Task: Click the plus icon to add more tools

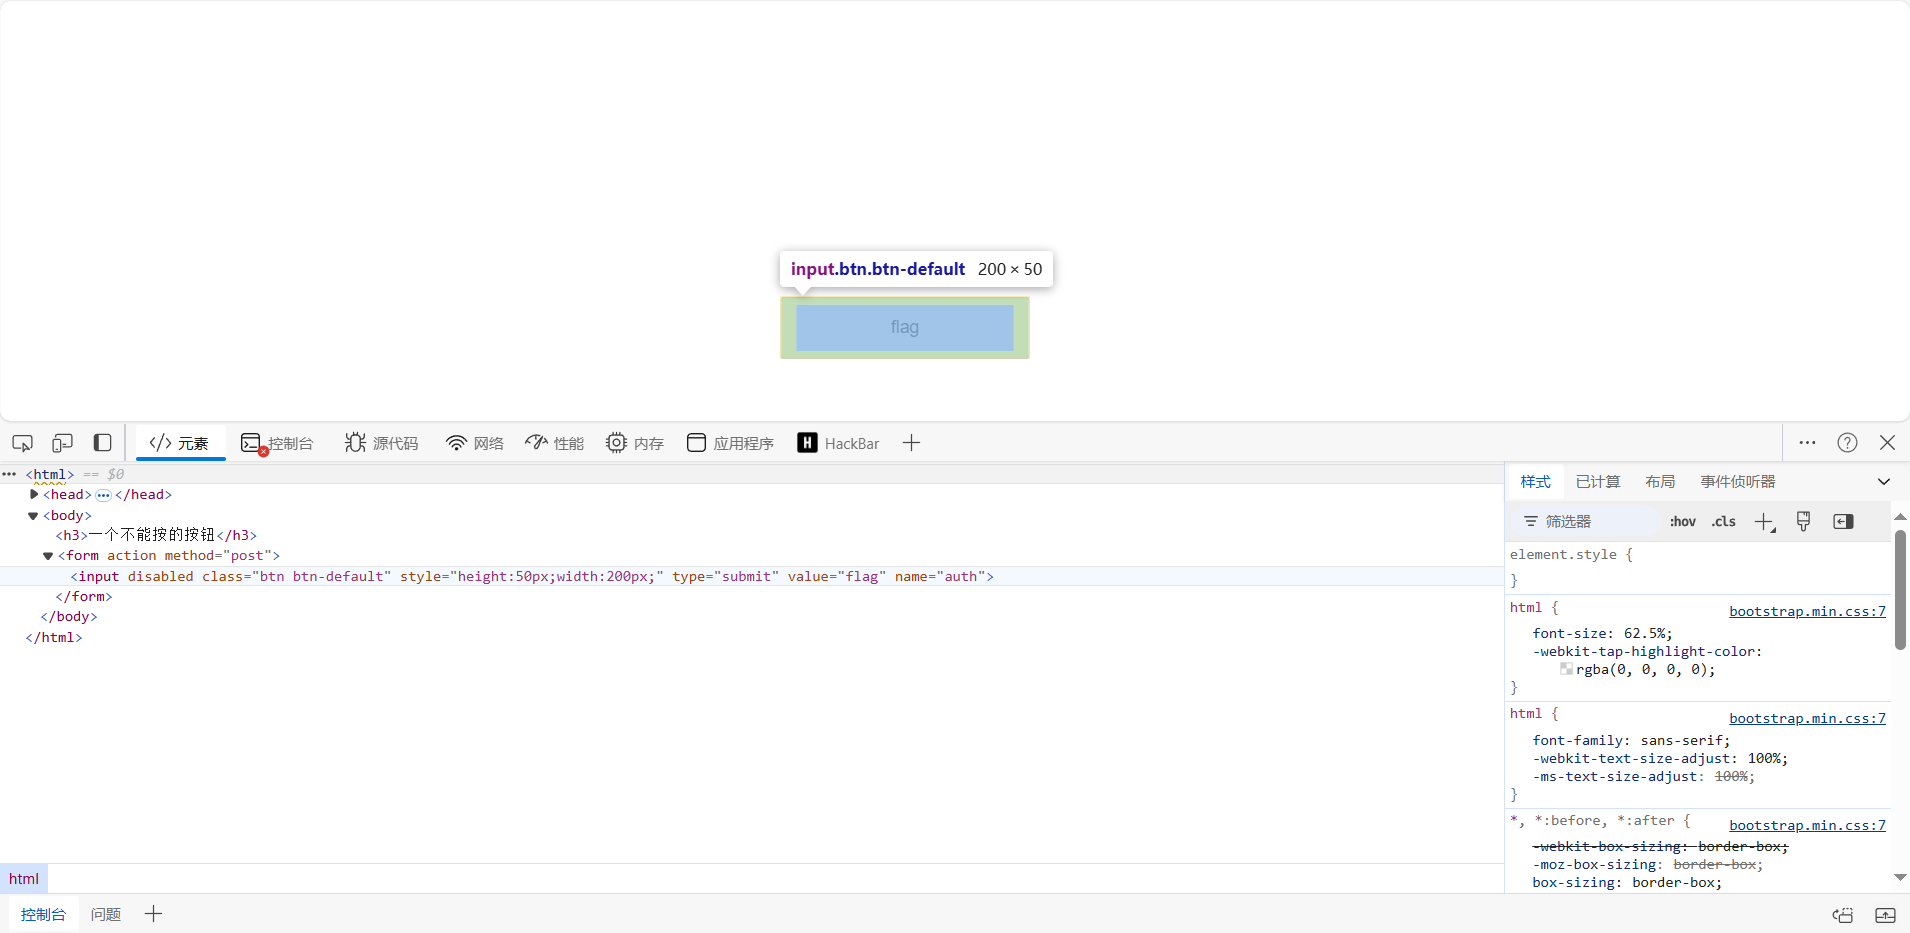Action: [x=911, y=443]
